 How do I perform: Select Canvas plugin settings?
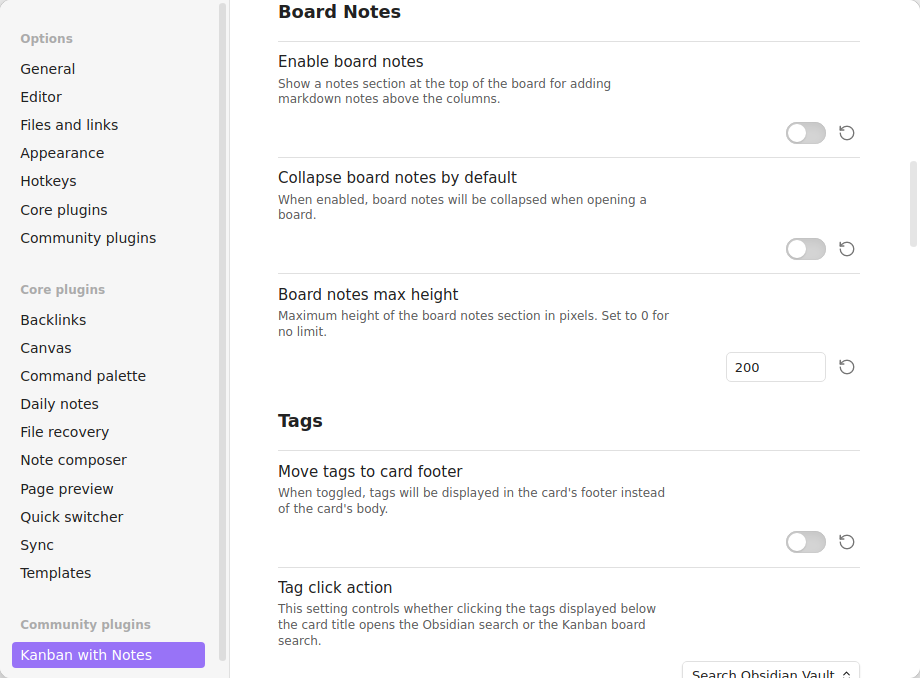[109, 348]
